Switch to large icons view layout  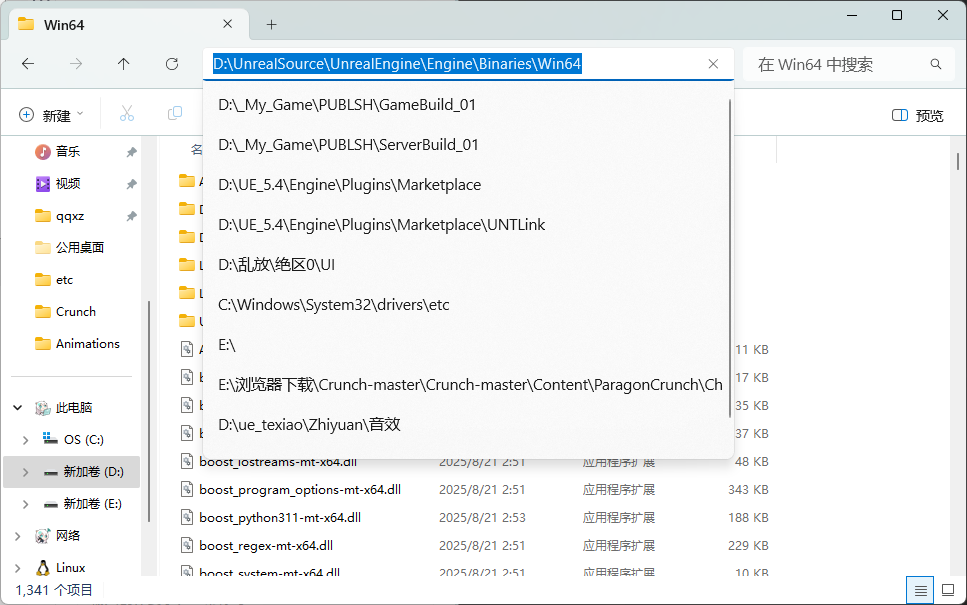[x=946, y=589]
